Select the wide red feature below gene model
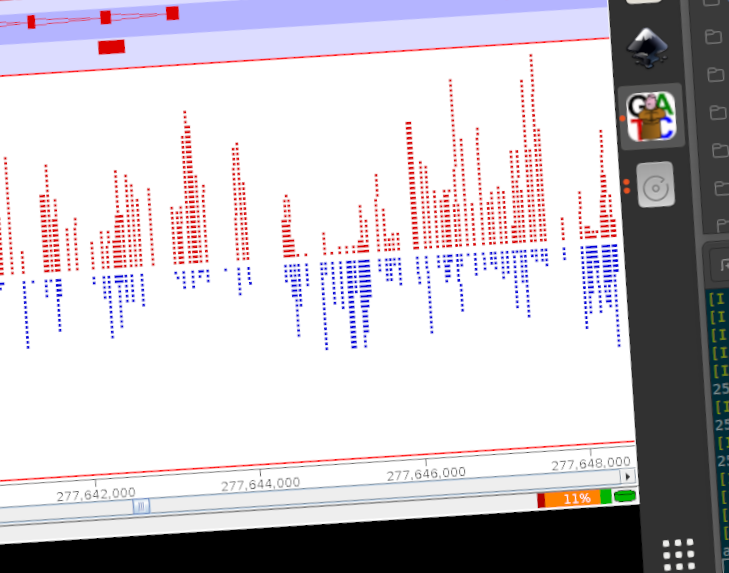 [111, 46]
